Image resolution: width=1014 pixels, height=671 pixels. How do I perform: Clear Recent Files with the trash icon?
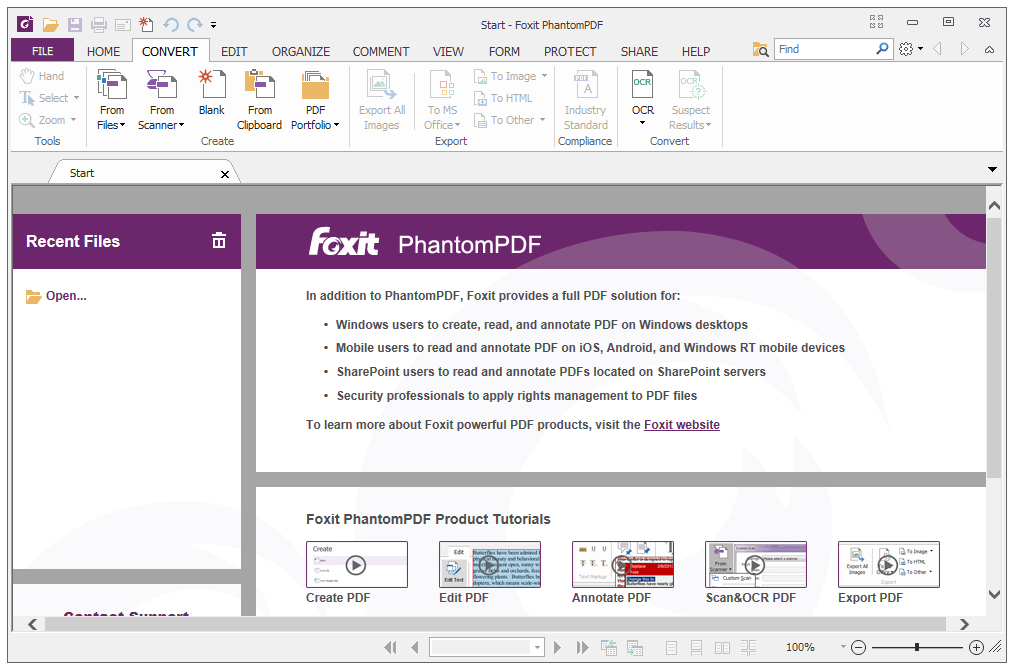coord(219,240)
